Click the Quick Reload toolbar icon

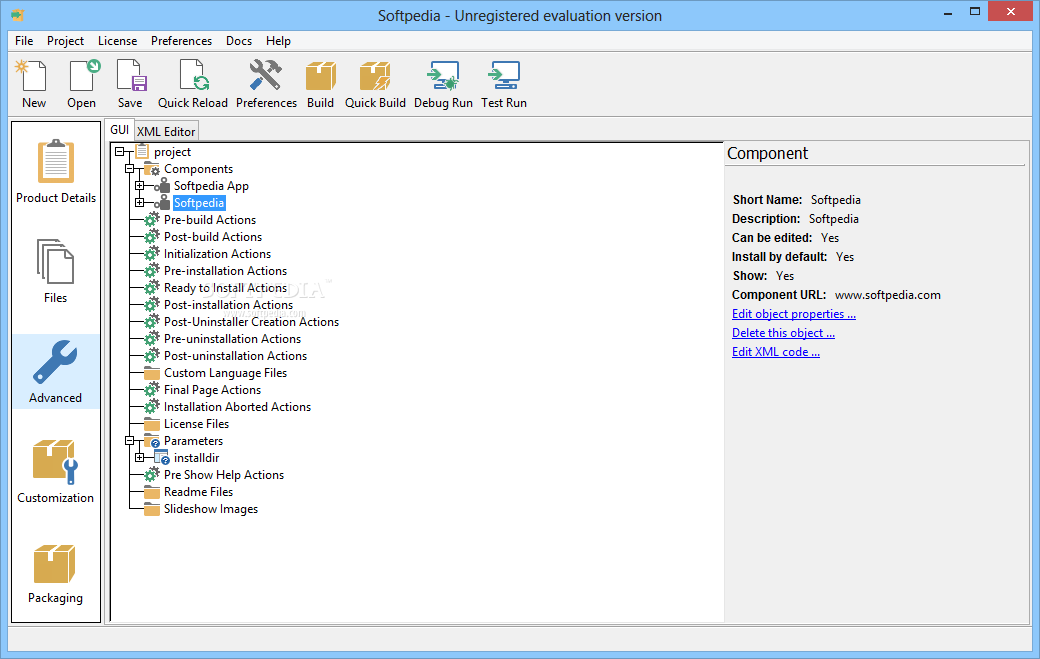(x=194, y=76)
